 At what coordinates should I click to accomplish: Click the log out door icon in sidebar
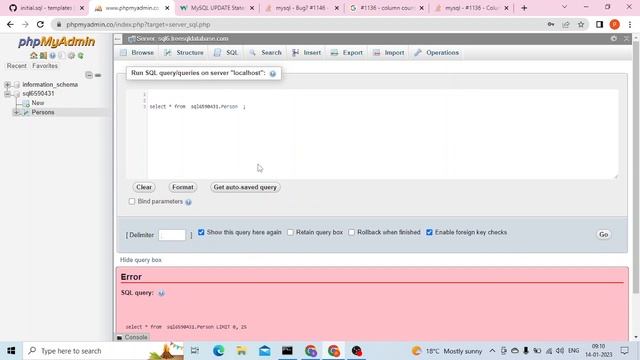43,56
